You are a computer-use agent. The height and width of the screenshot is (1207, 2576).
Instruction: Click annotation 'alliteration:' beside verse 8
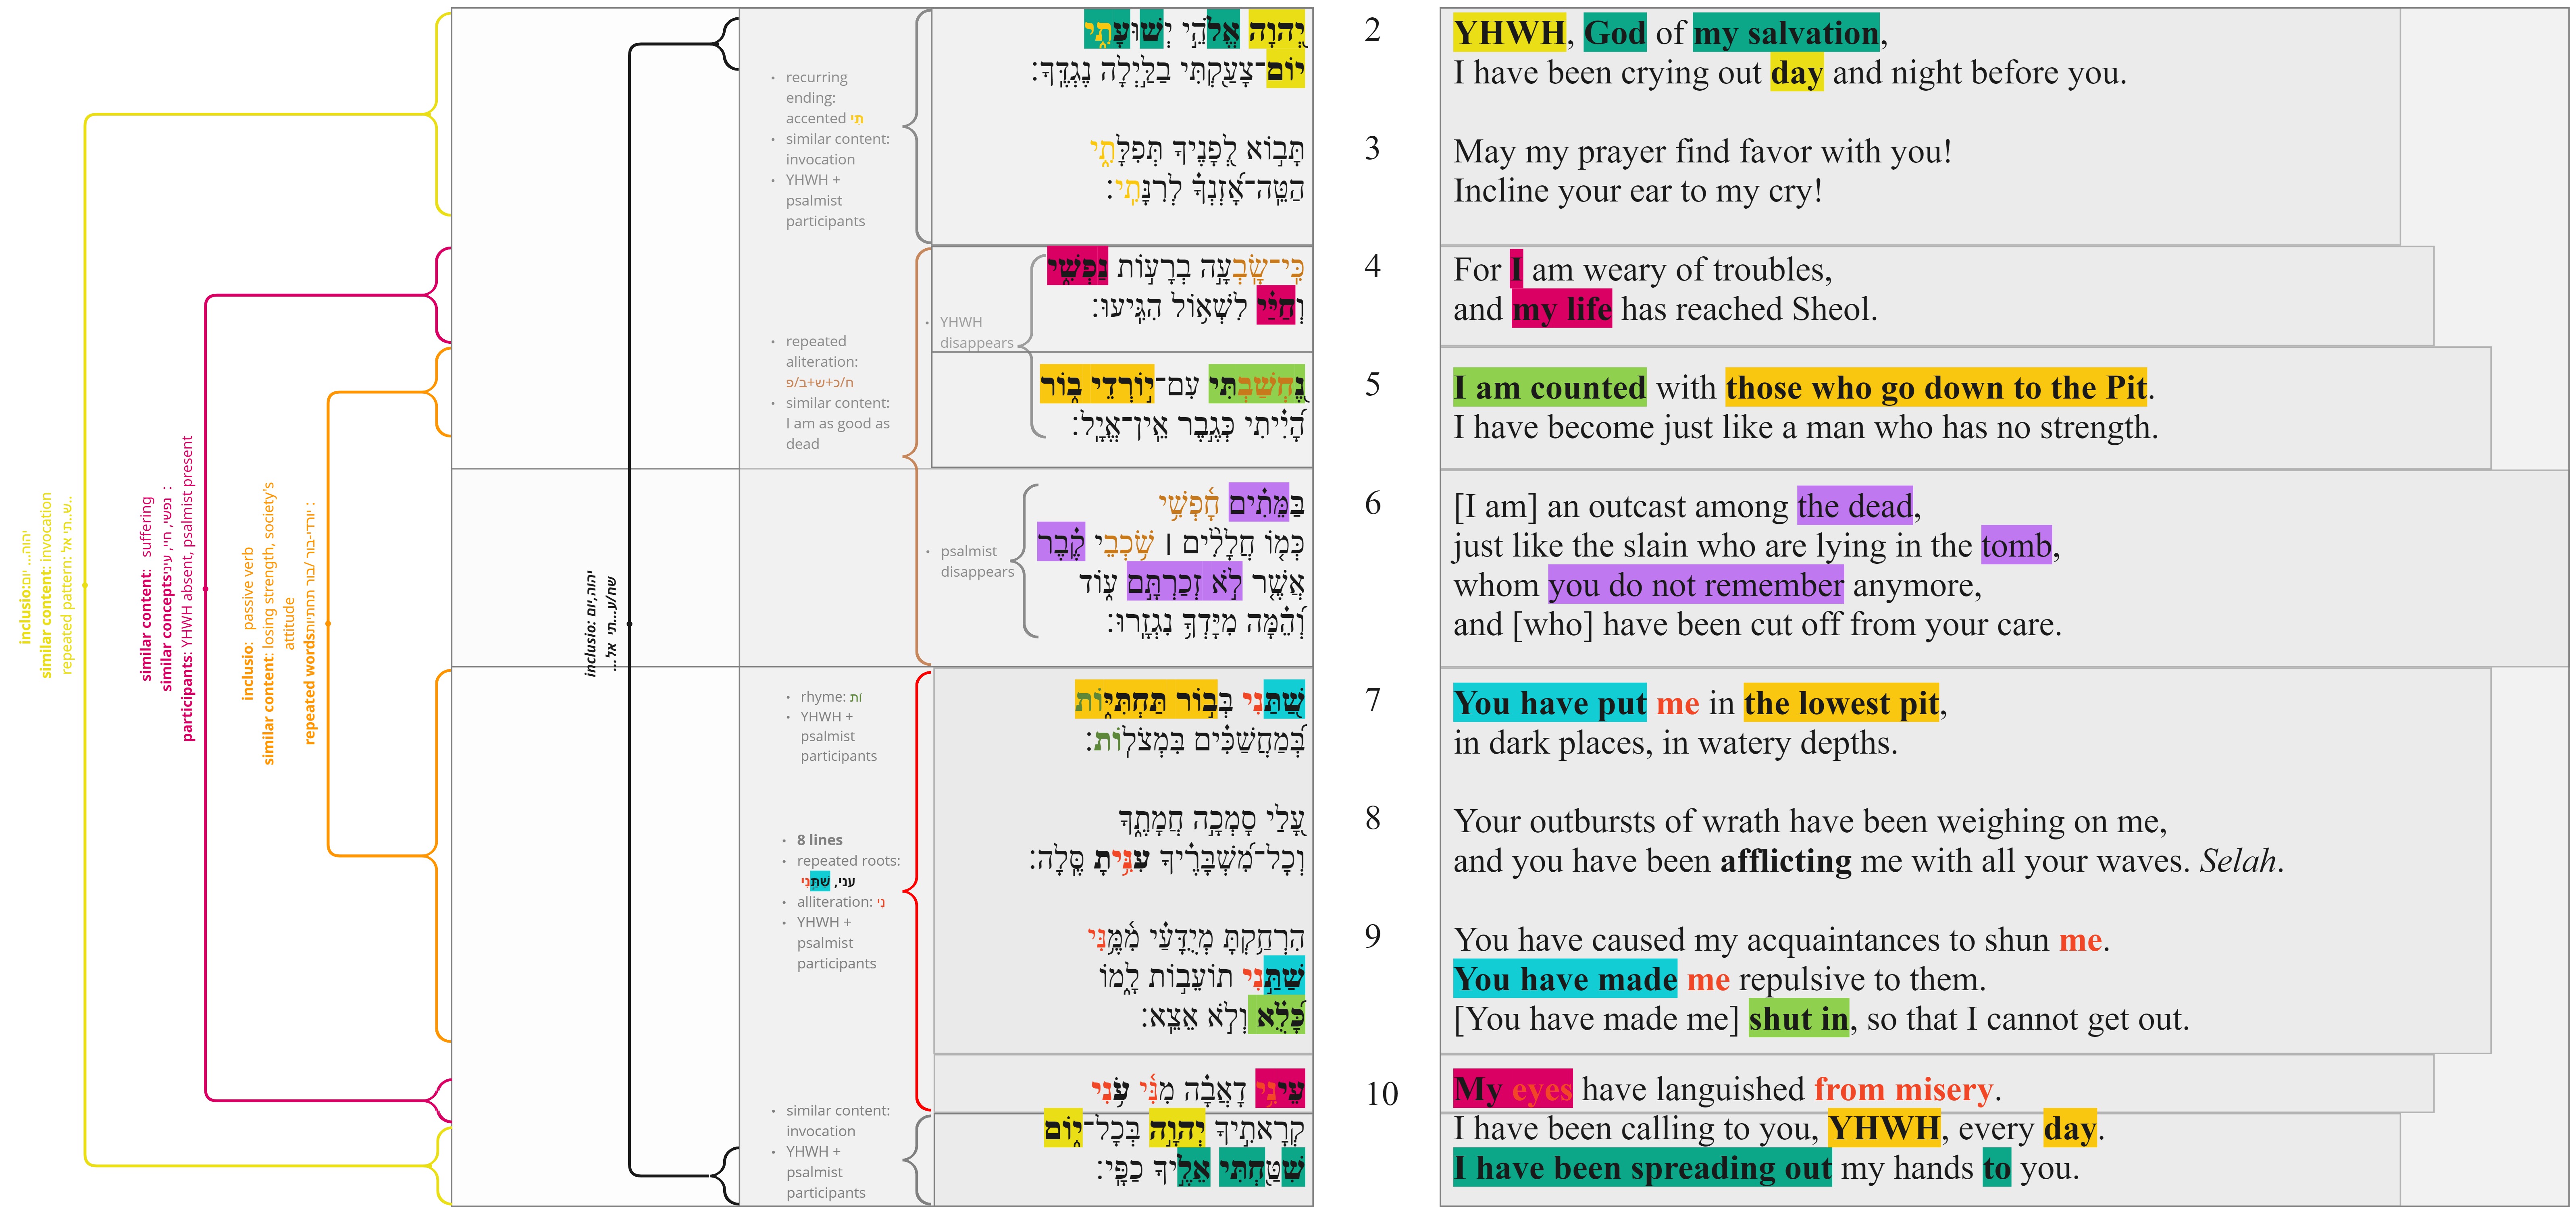pyautogui.click(x=840, y=902)
